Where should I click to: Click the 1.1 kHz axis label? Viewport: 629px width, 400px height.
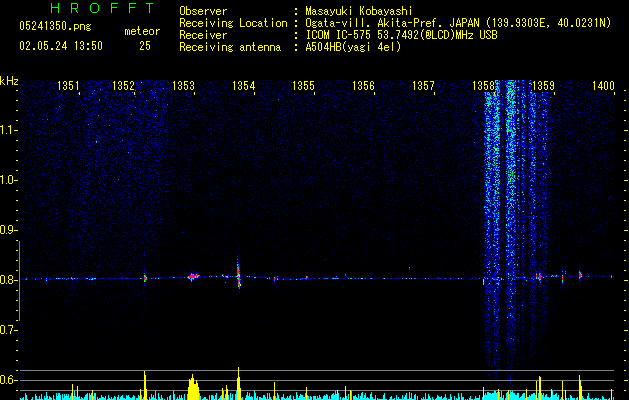point(8,130)
